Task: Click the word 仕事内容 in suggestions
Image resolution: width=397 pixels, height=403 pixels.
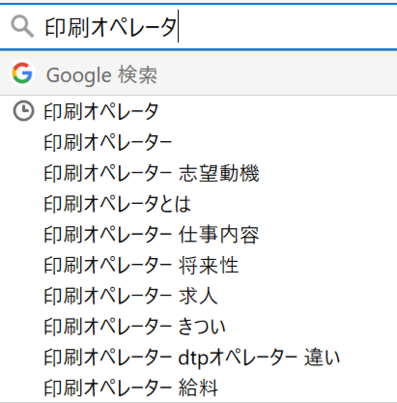Action: point(219,235)
